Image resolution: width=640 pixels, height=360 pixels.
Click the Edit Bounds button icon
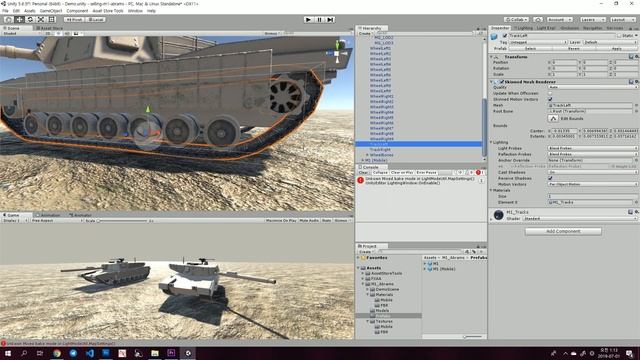553,118
